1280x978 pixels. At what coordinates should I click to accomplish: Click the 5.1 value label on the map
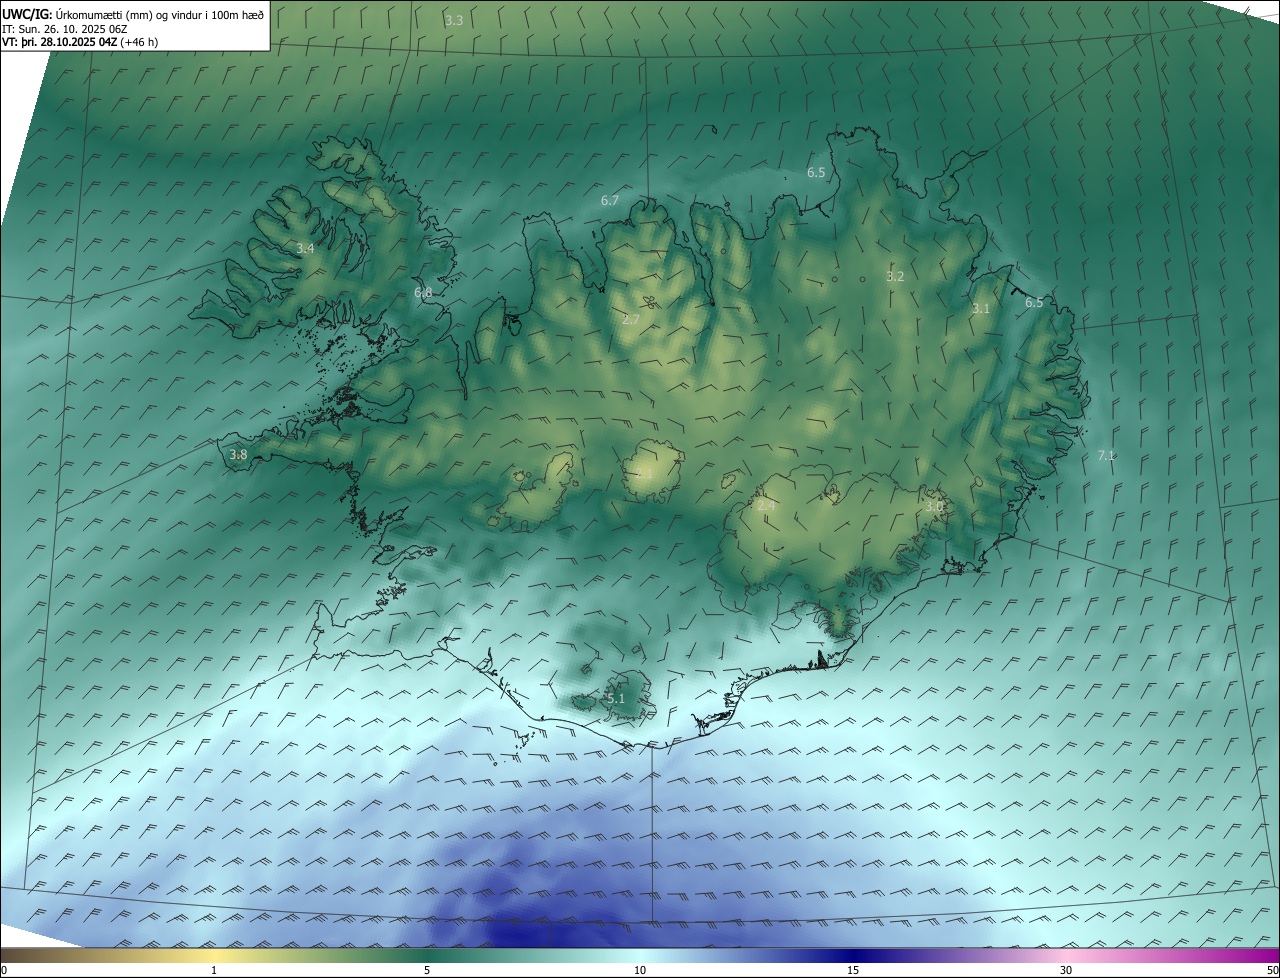(615, 699)
